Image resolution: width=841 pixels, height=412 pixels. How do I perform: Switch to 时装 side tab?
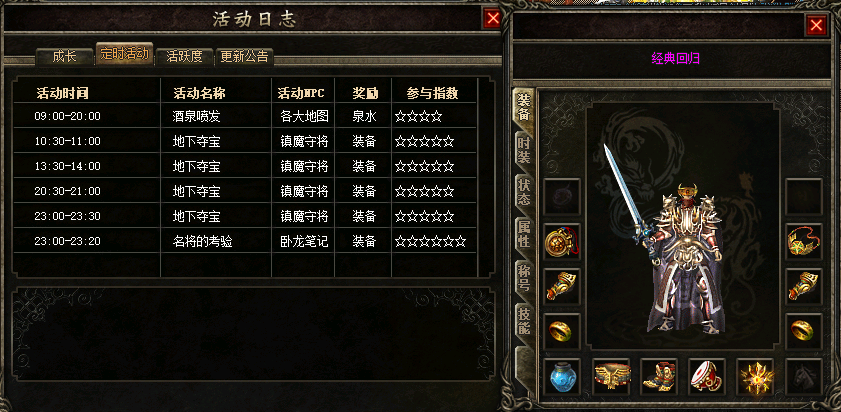coord(523,151)
